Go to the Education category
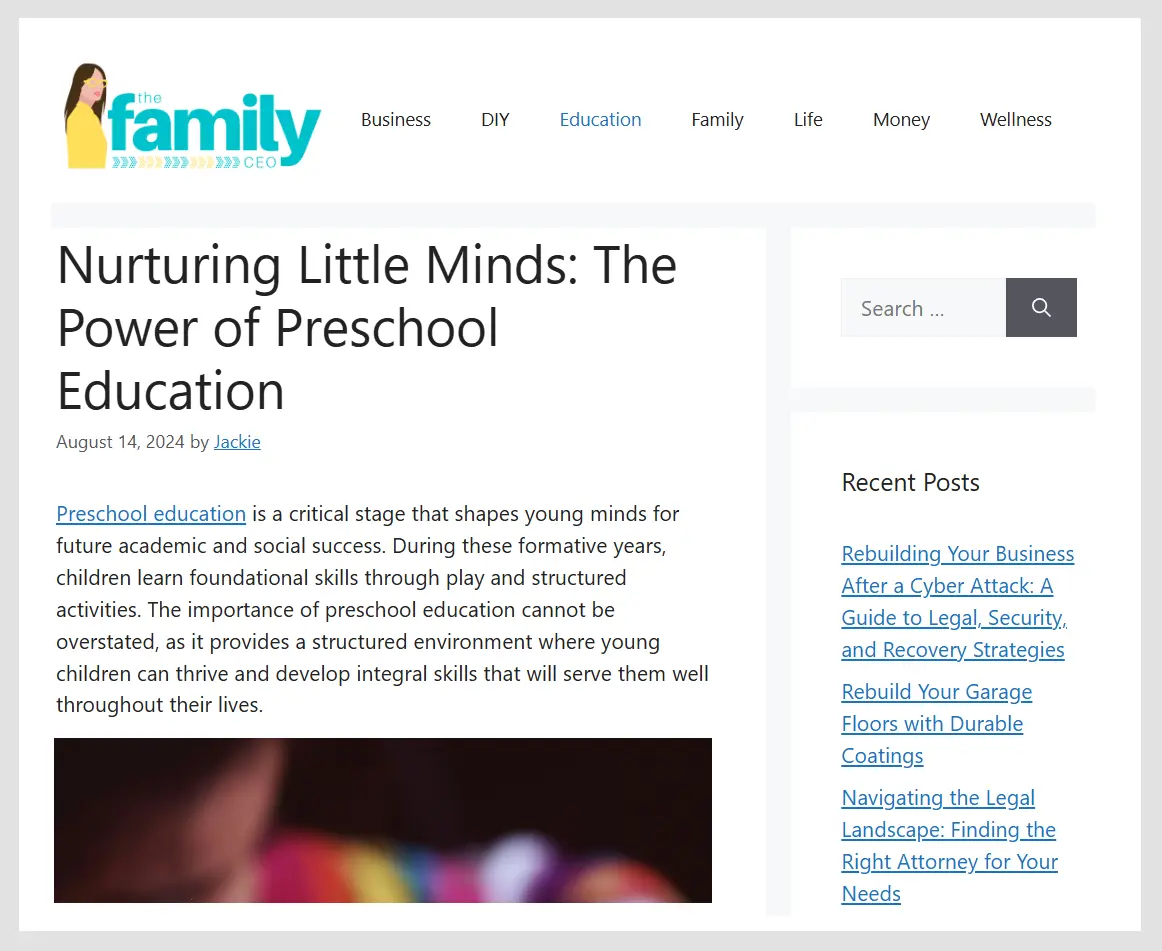Viewport: 1162px width, 951px height. tap(600, 120)
